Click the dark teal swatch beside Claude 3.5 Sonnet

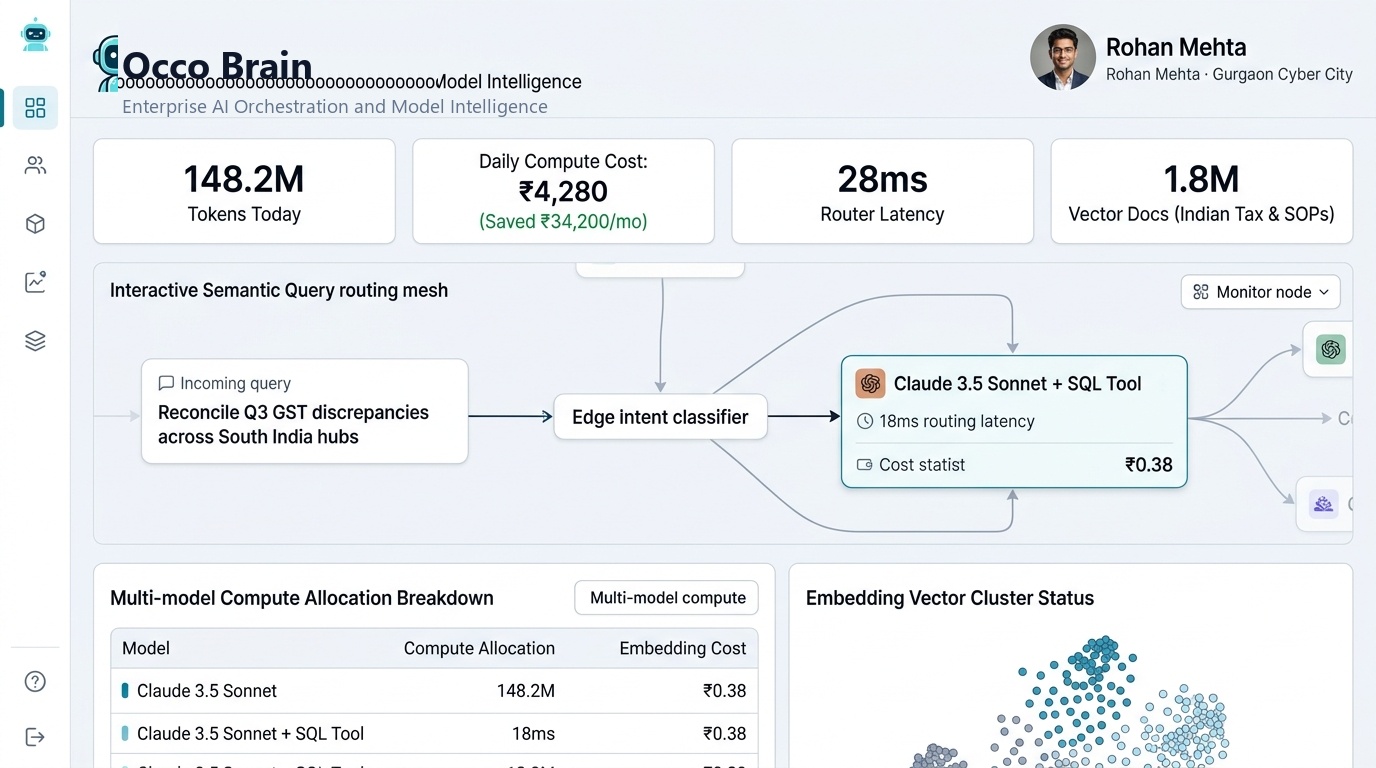click(125, 690)
